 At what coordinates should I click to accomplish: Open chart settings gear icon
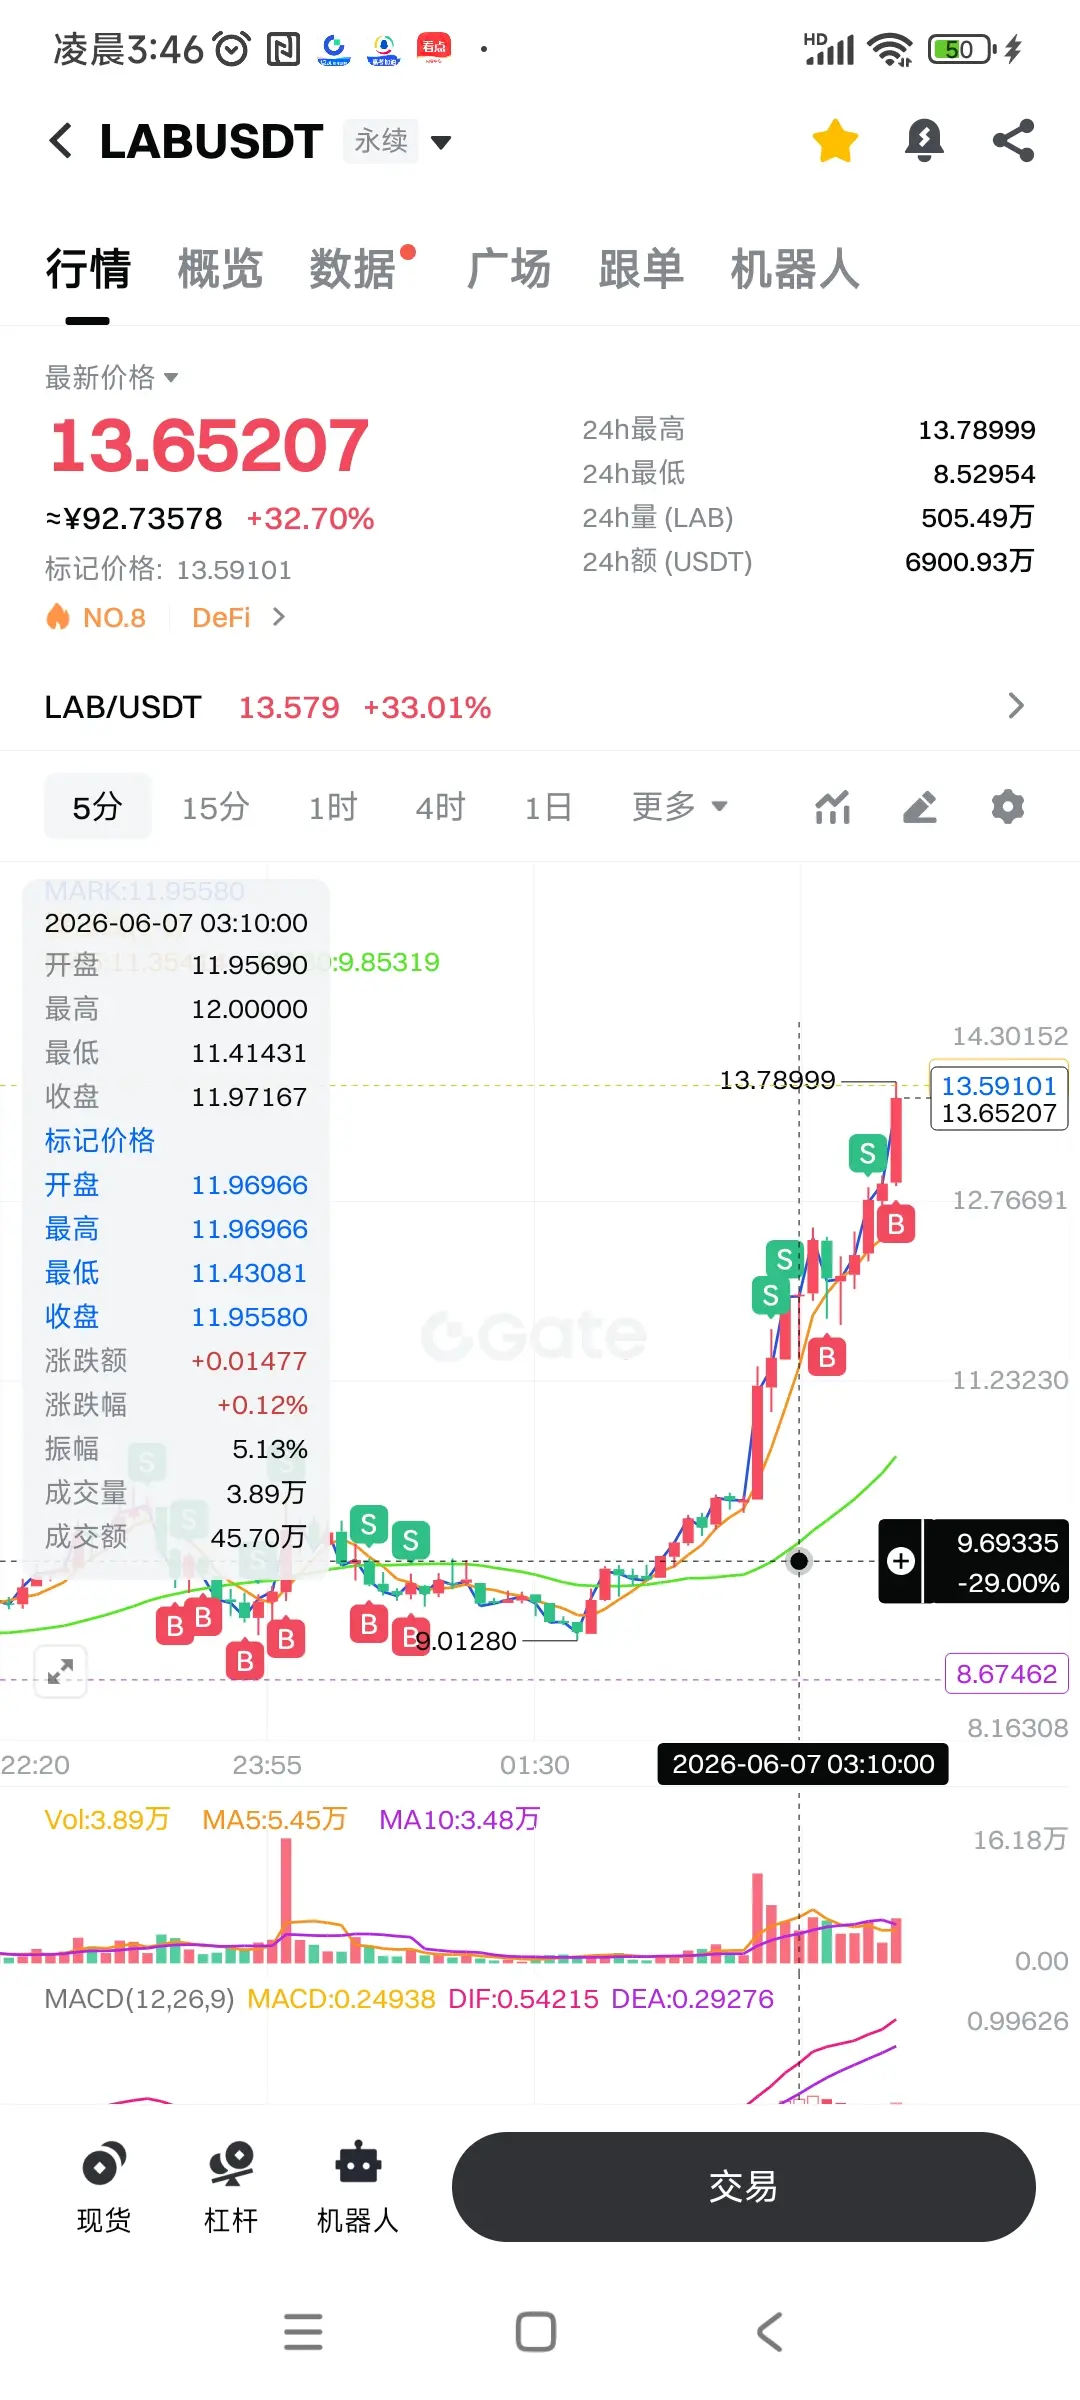pyautogui.click(x=1008, y=806)
